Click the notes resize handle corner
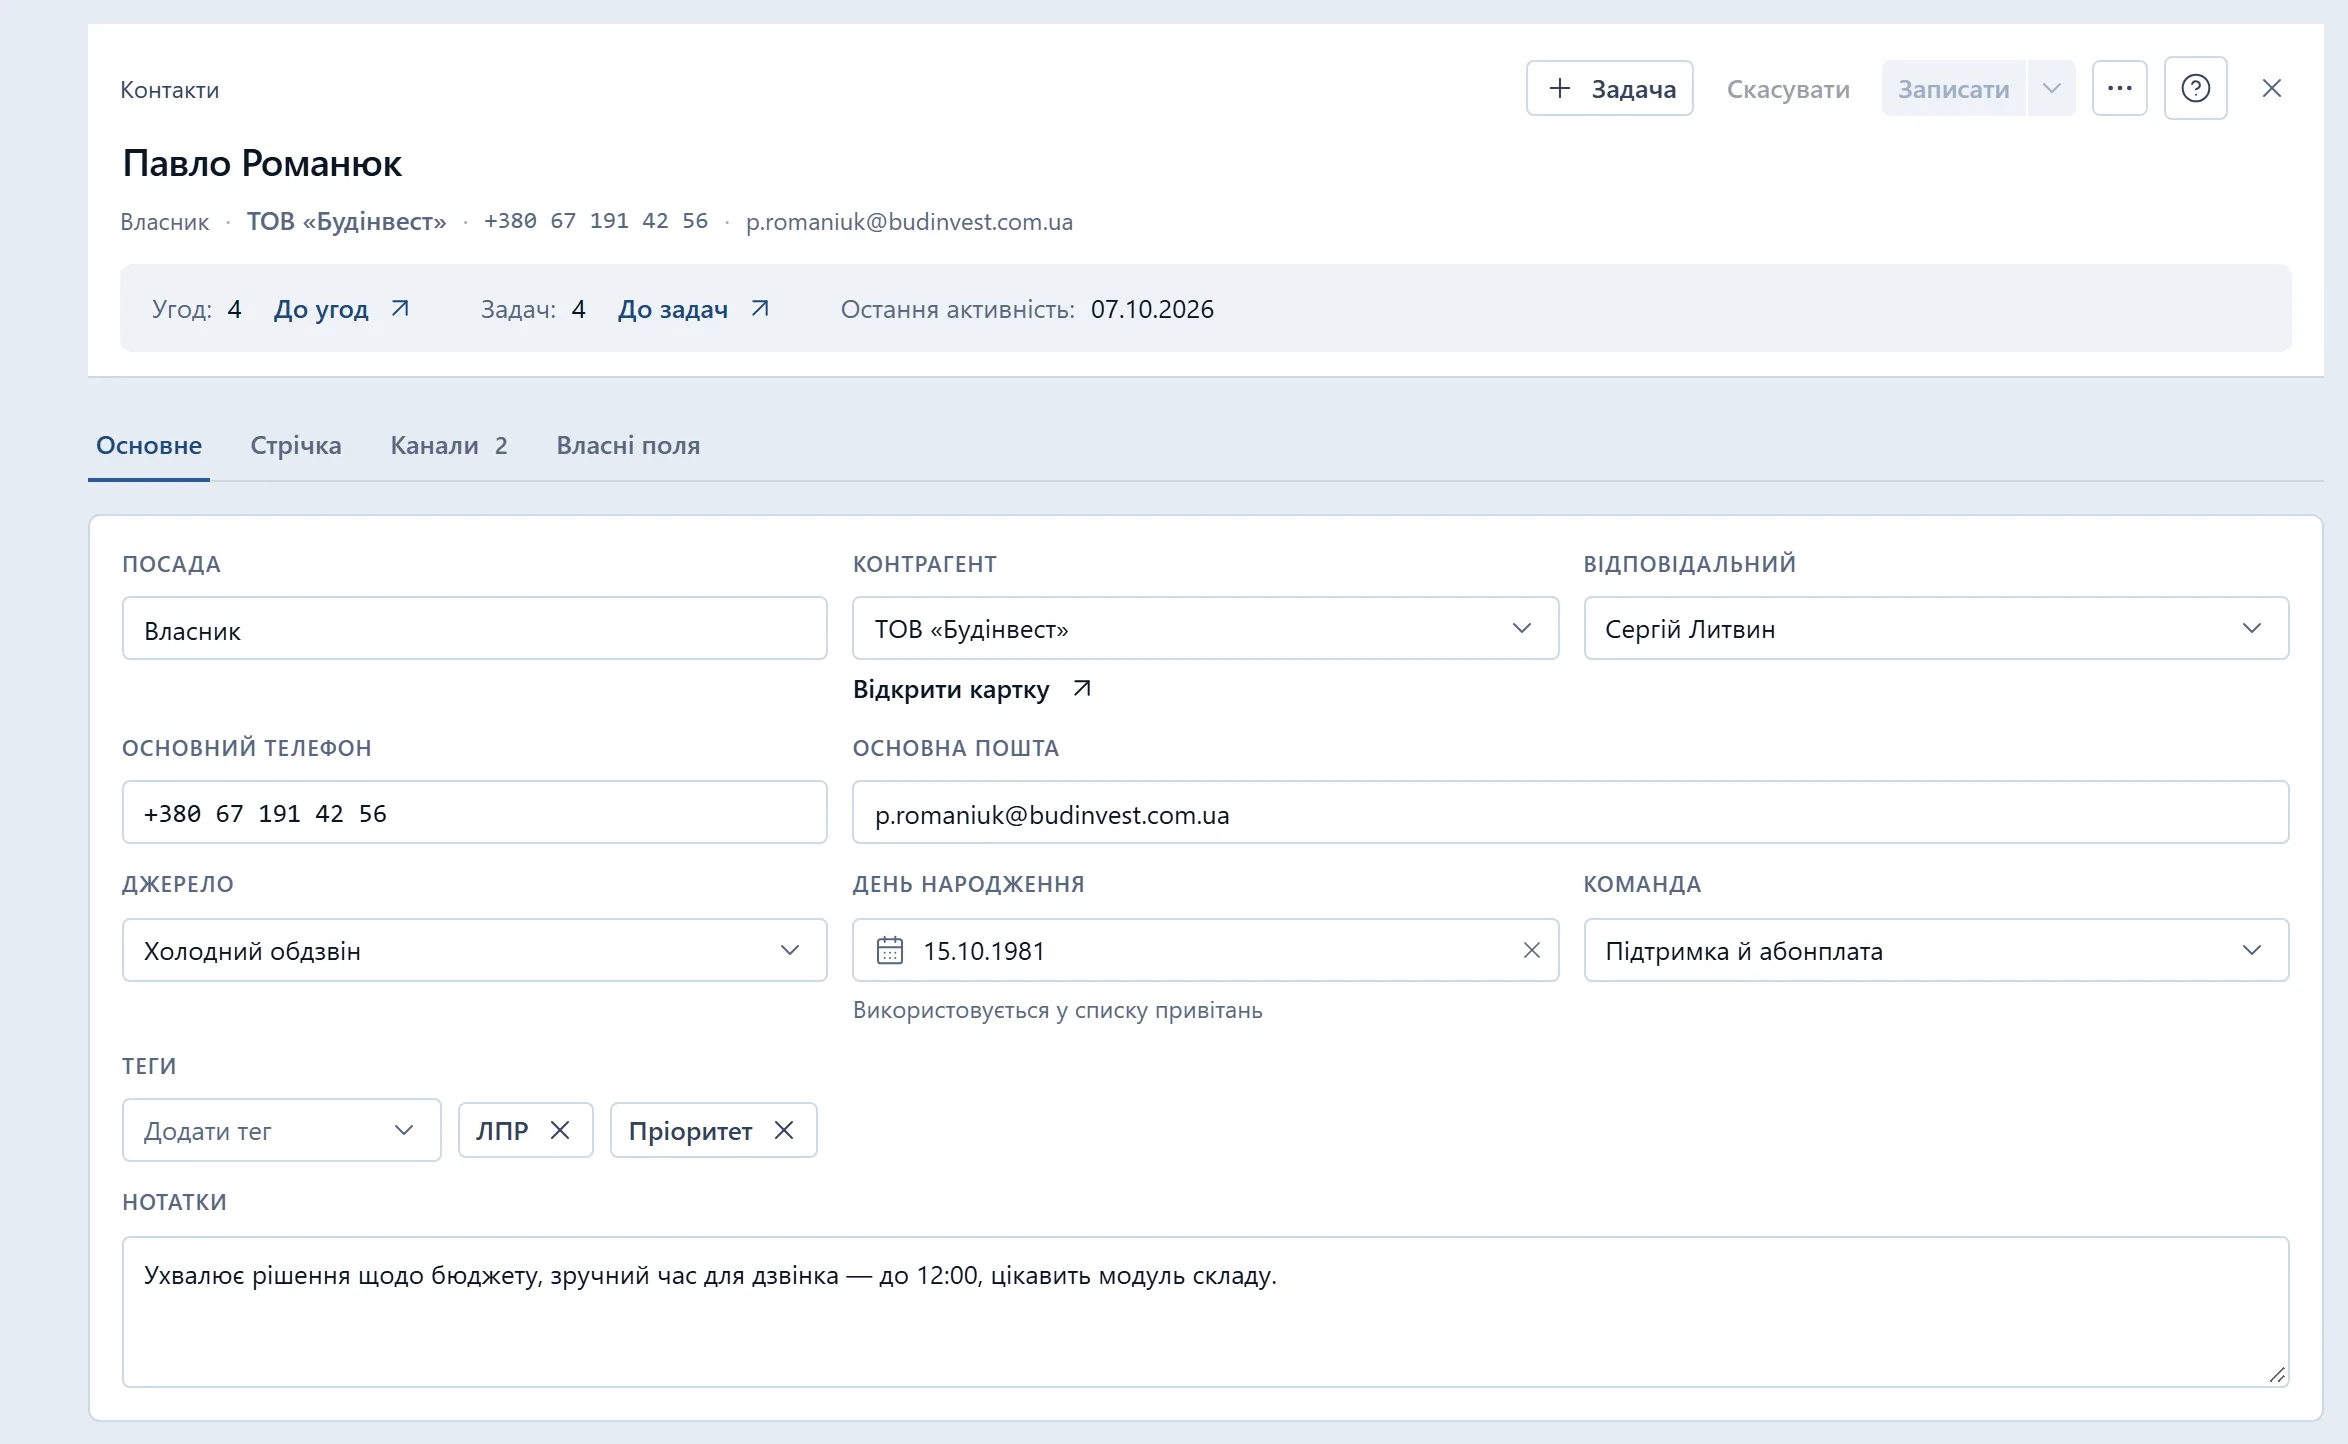The height and width of the screenshot is (1444, 2348). (x=2277, y=1375)
